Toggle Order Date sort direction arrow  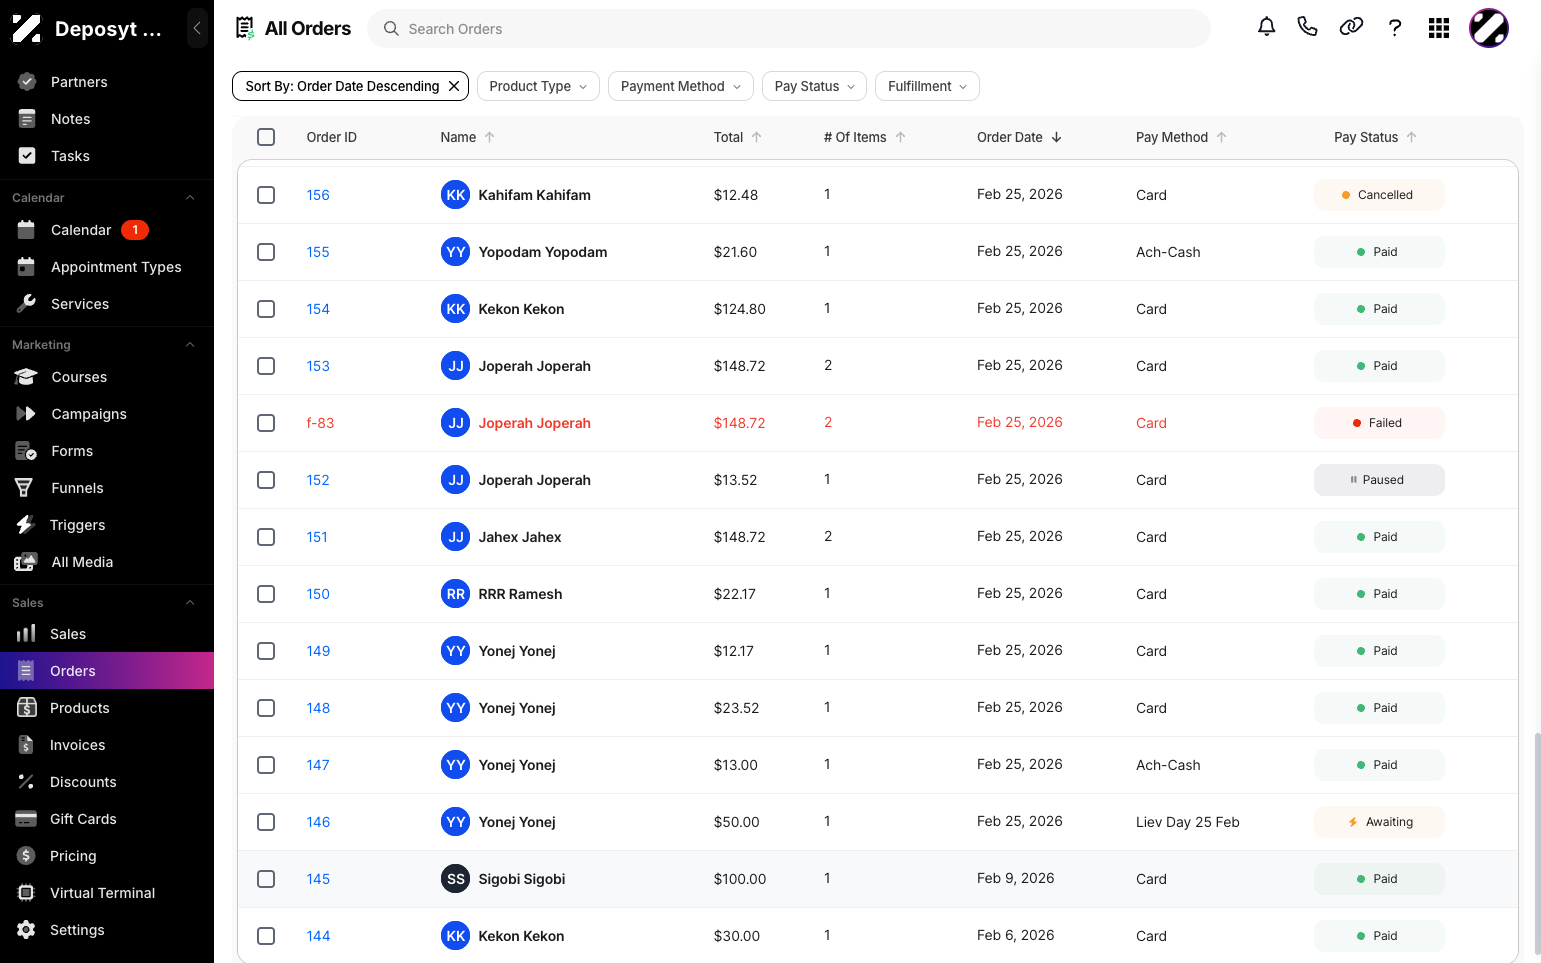[1057, 137]
